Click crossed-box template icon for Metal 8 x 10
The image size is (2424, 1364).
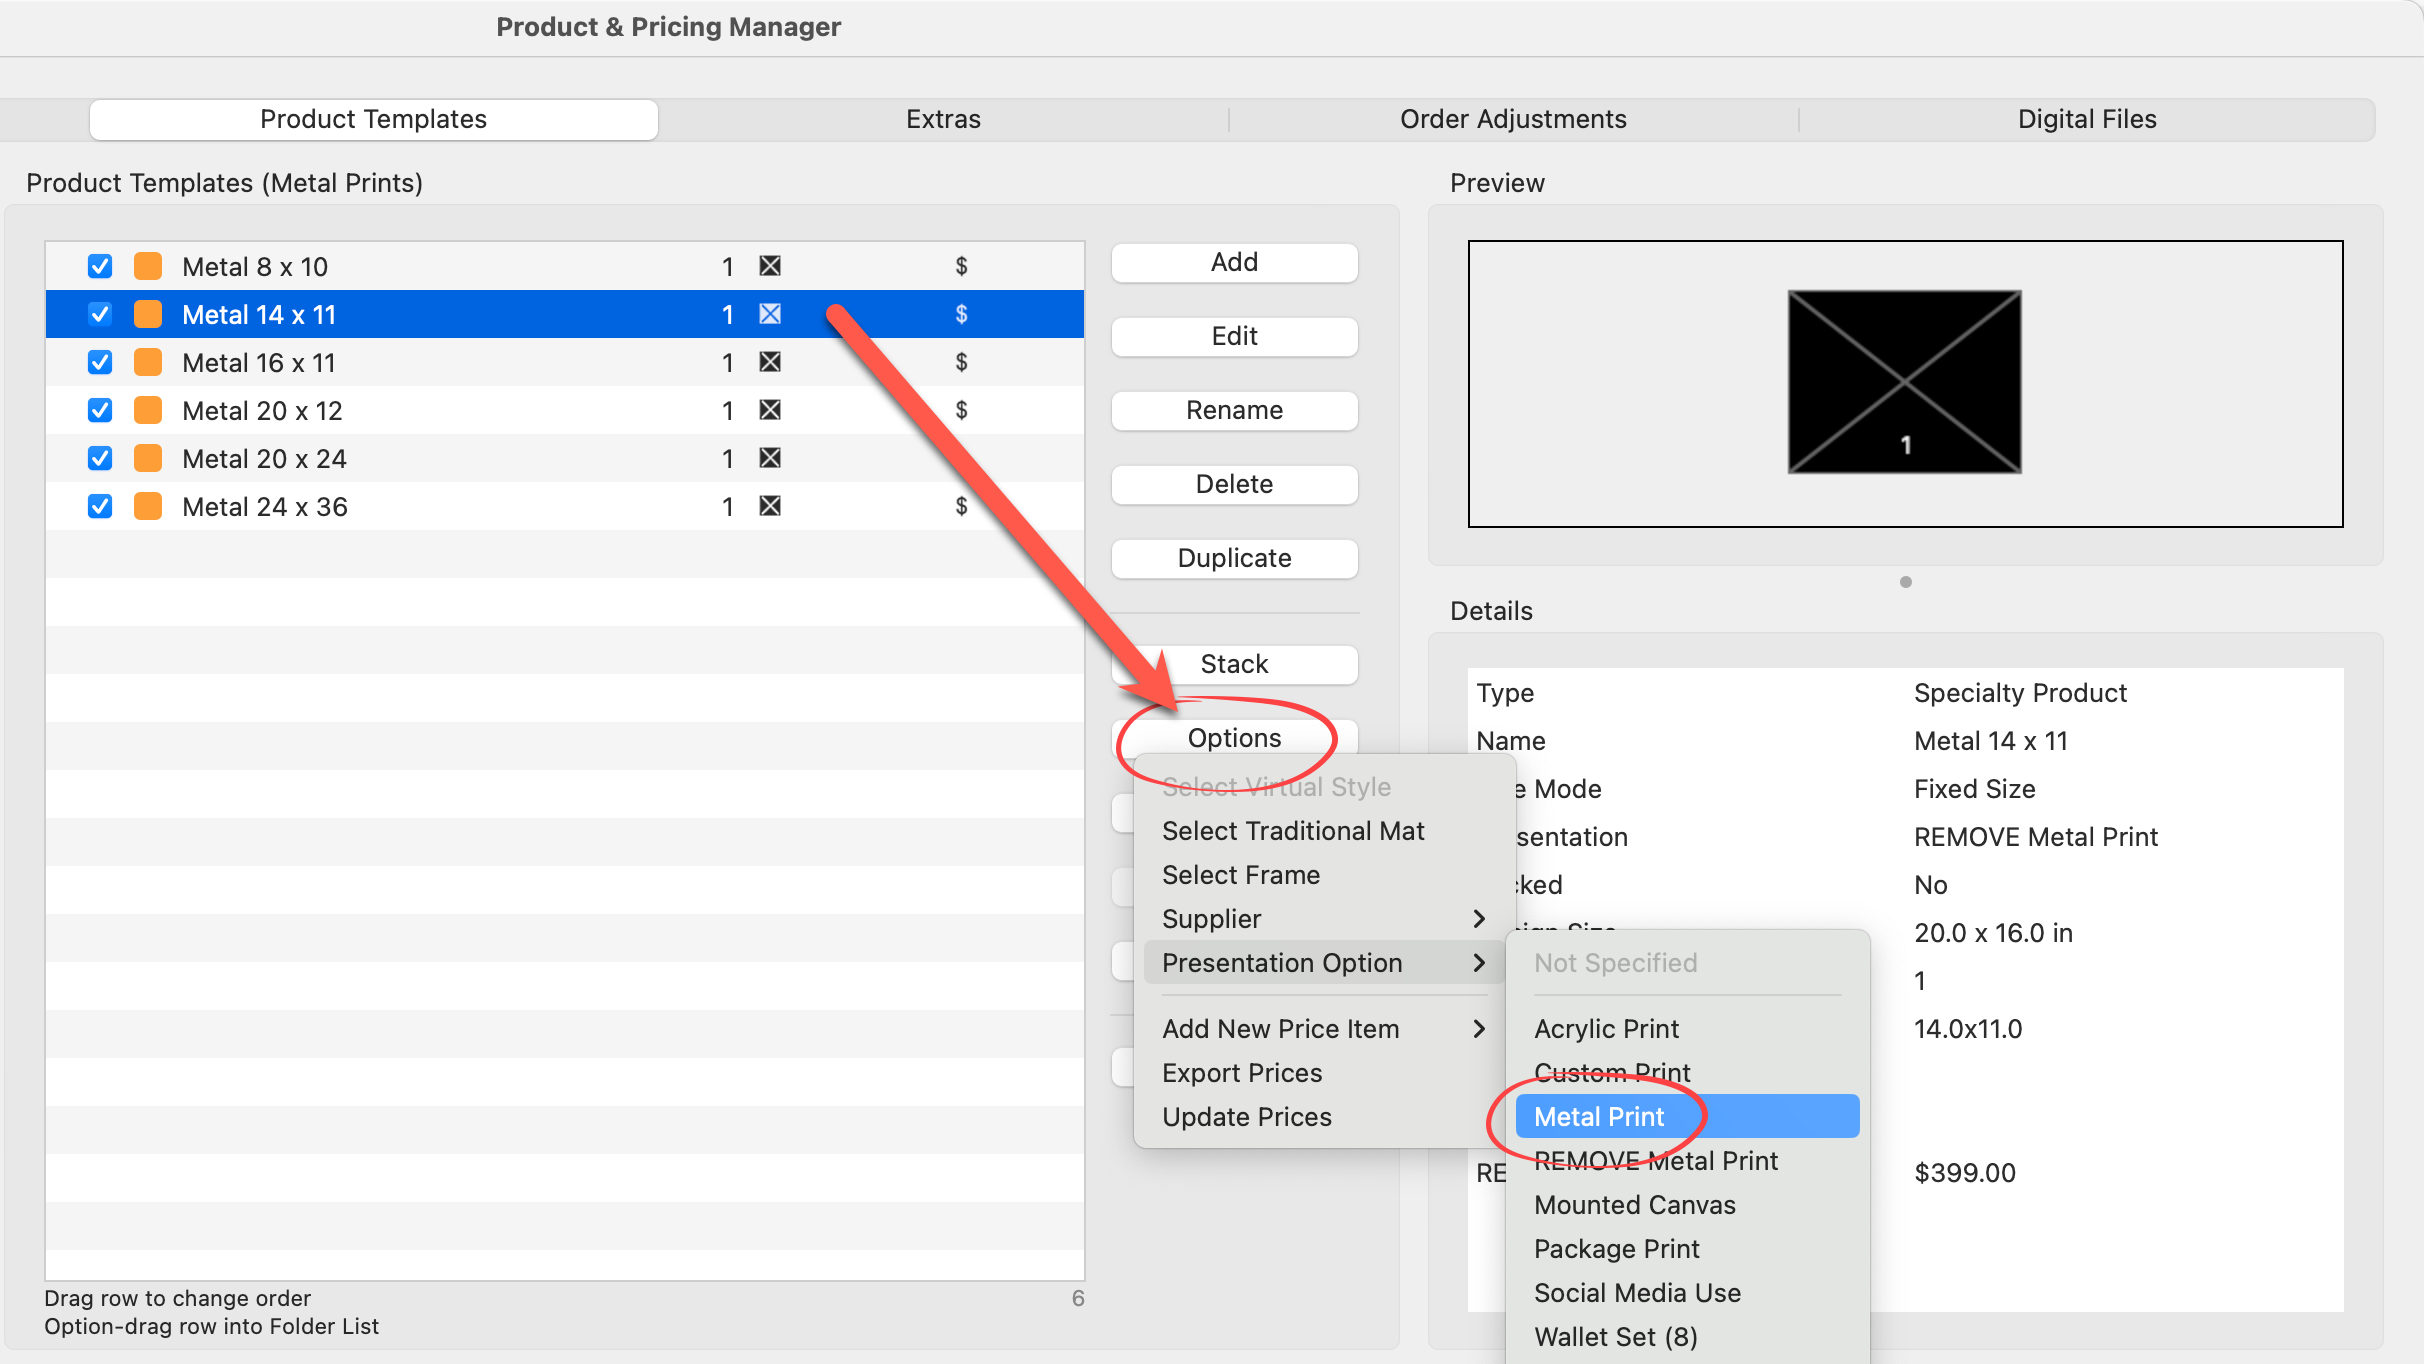pyautogui.click(x=769, y=266)
